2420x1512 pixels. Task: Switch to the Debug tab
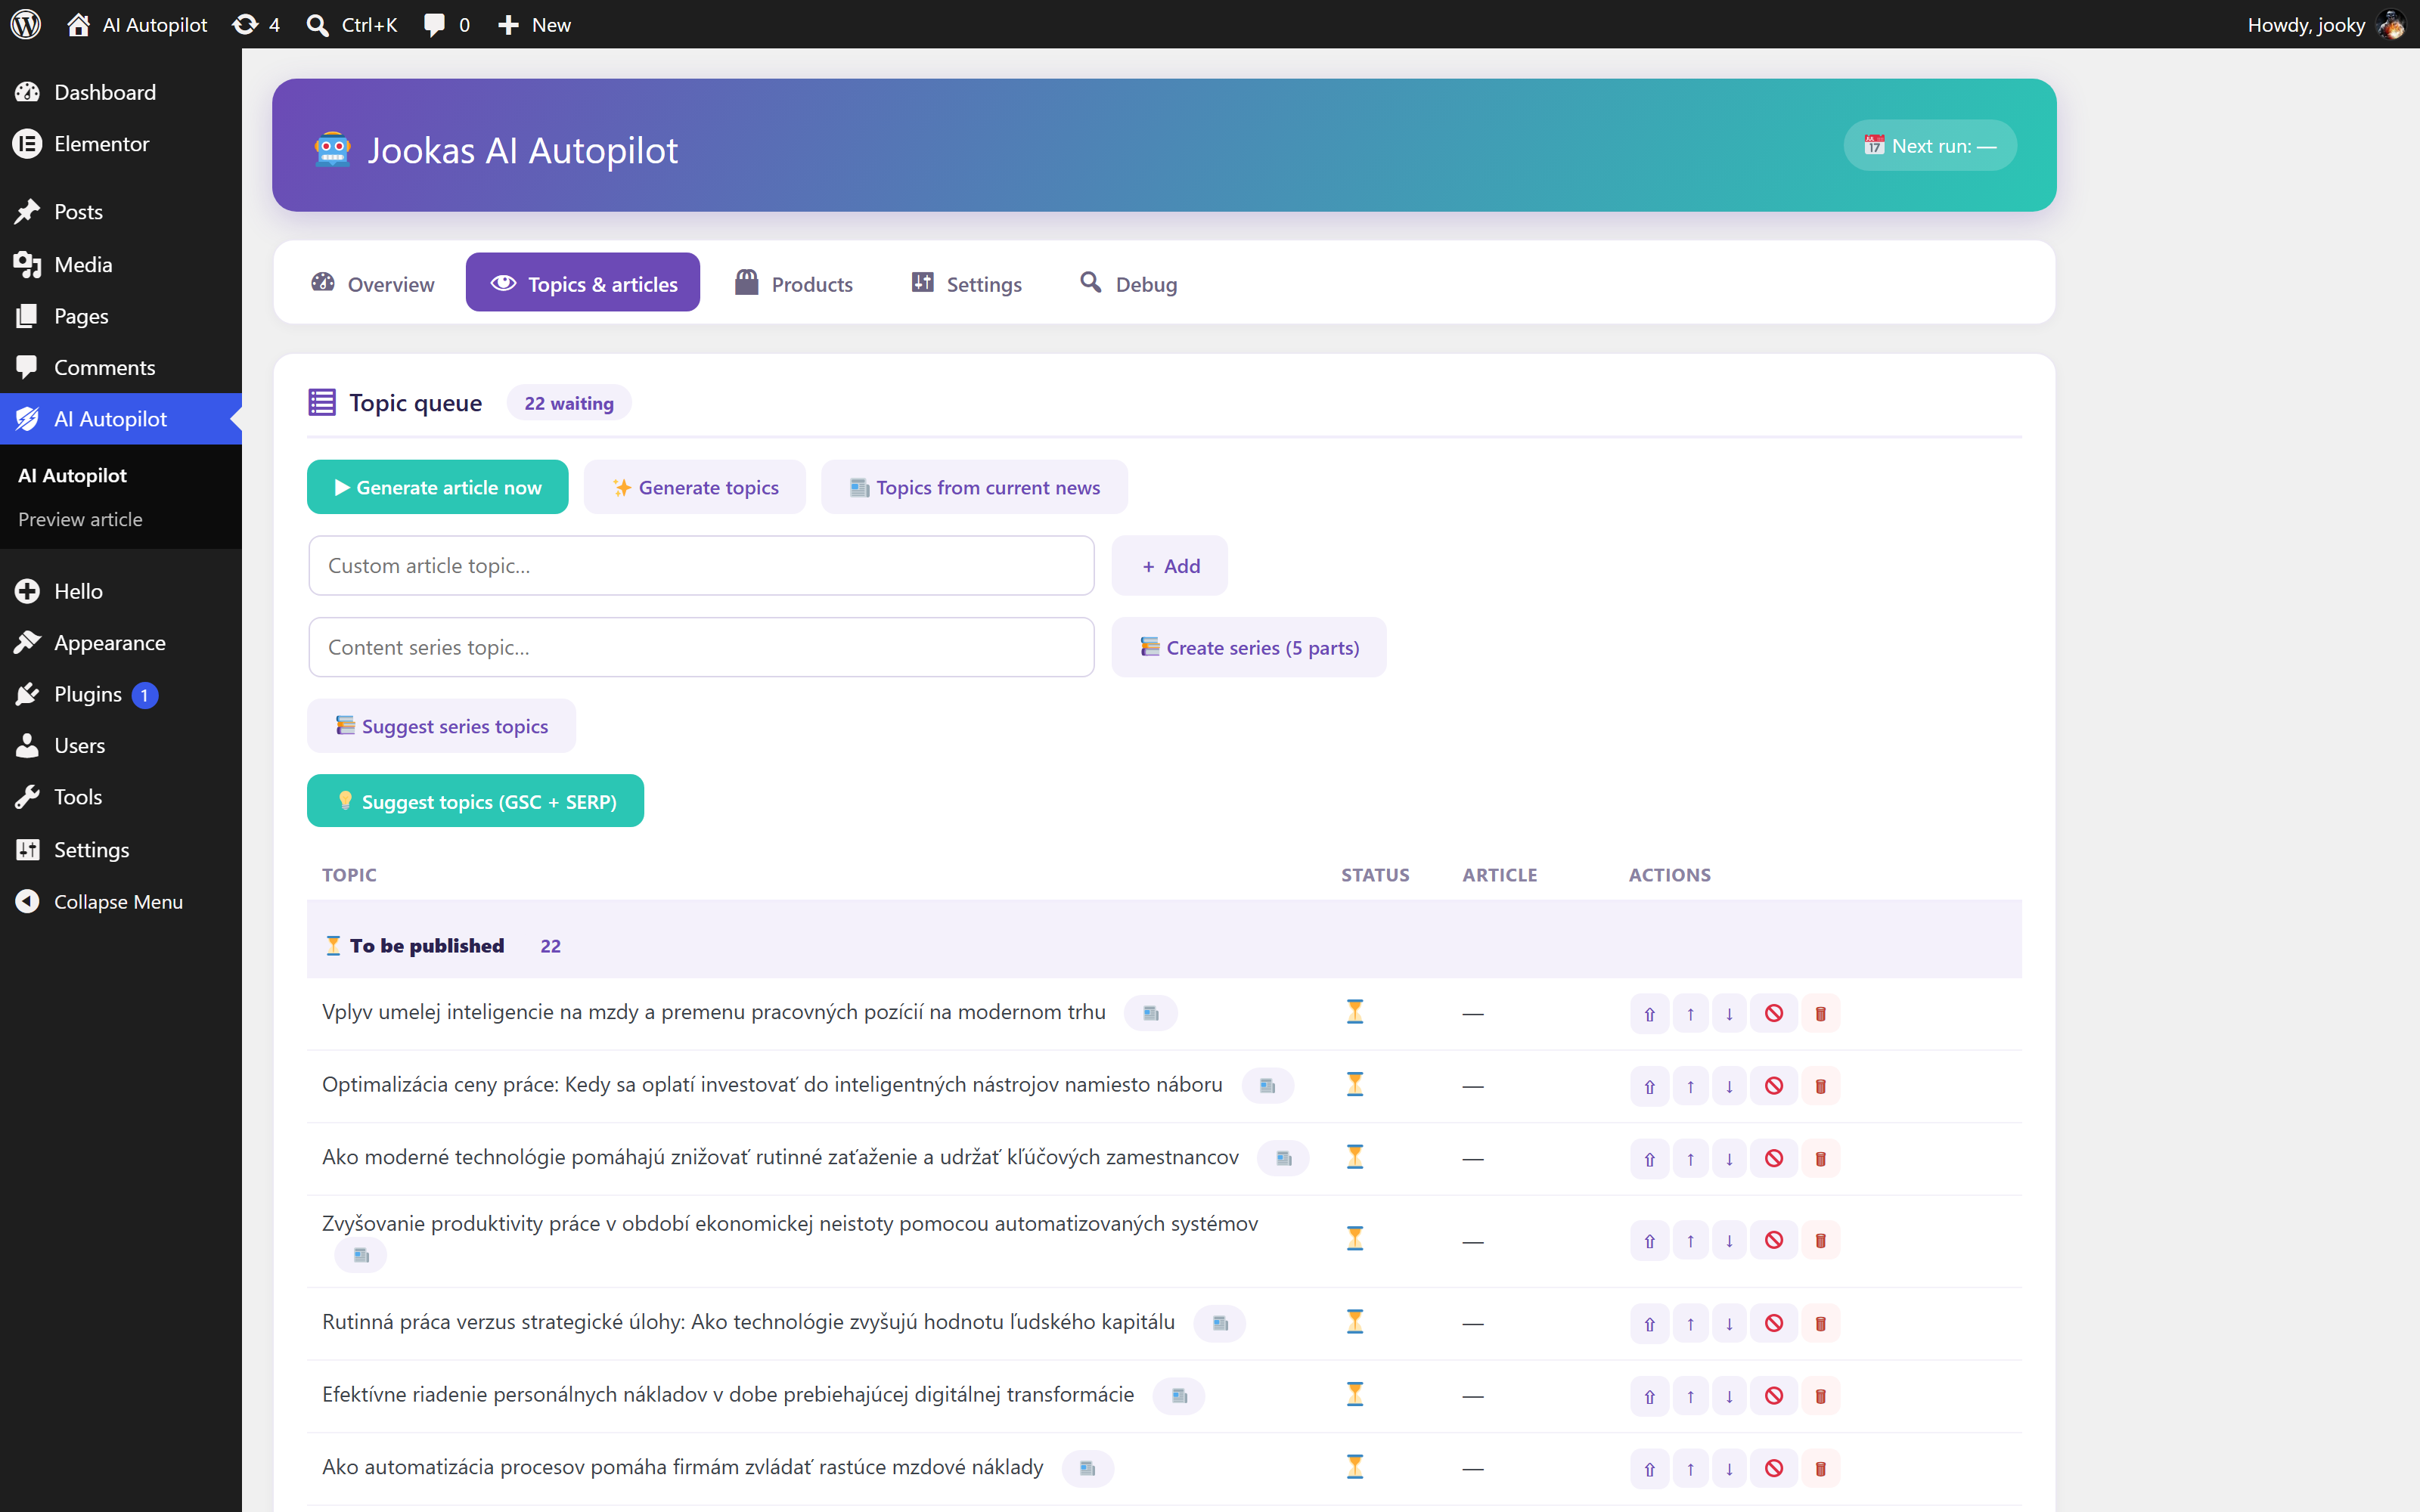tap(1129, 283)
